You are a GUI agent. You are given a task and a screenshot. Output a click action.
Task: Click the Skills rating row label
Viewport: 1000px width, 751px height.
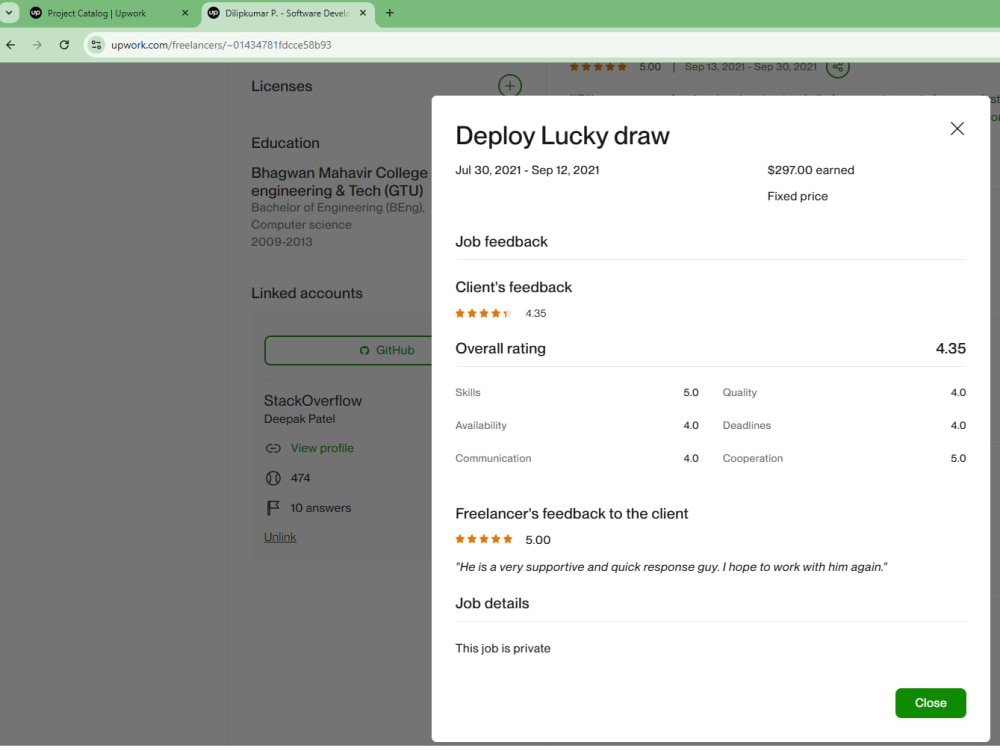467,393
